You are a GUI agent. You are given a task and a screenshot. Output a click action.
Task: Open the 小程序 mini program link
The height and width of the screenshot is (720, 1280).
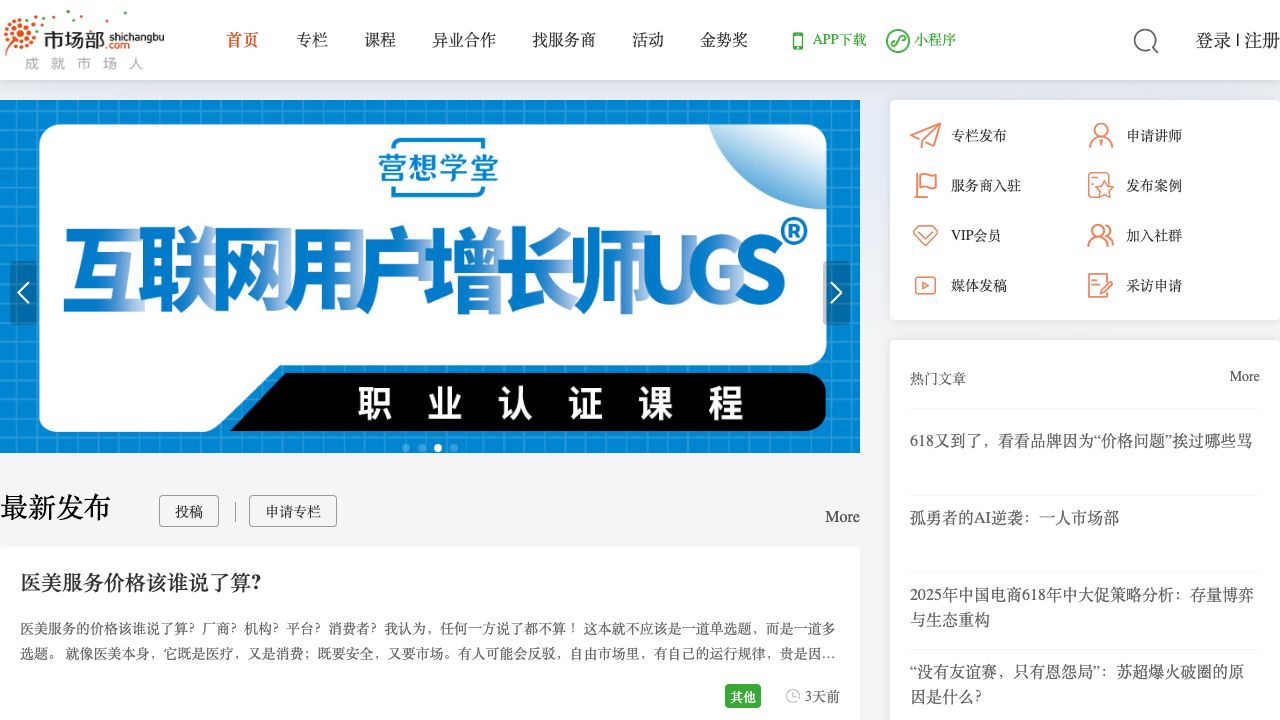tap(921, 40)
